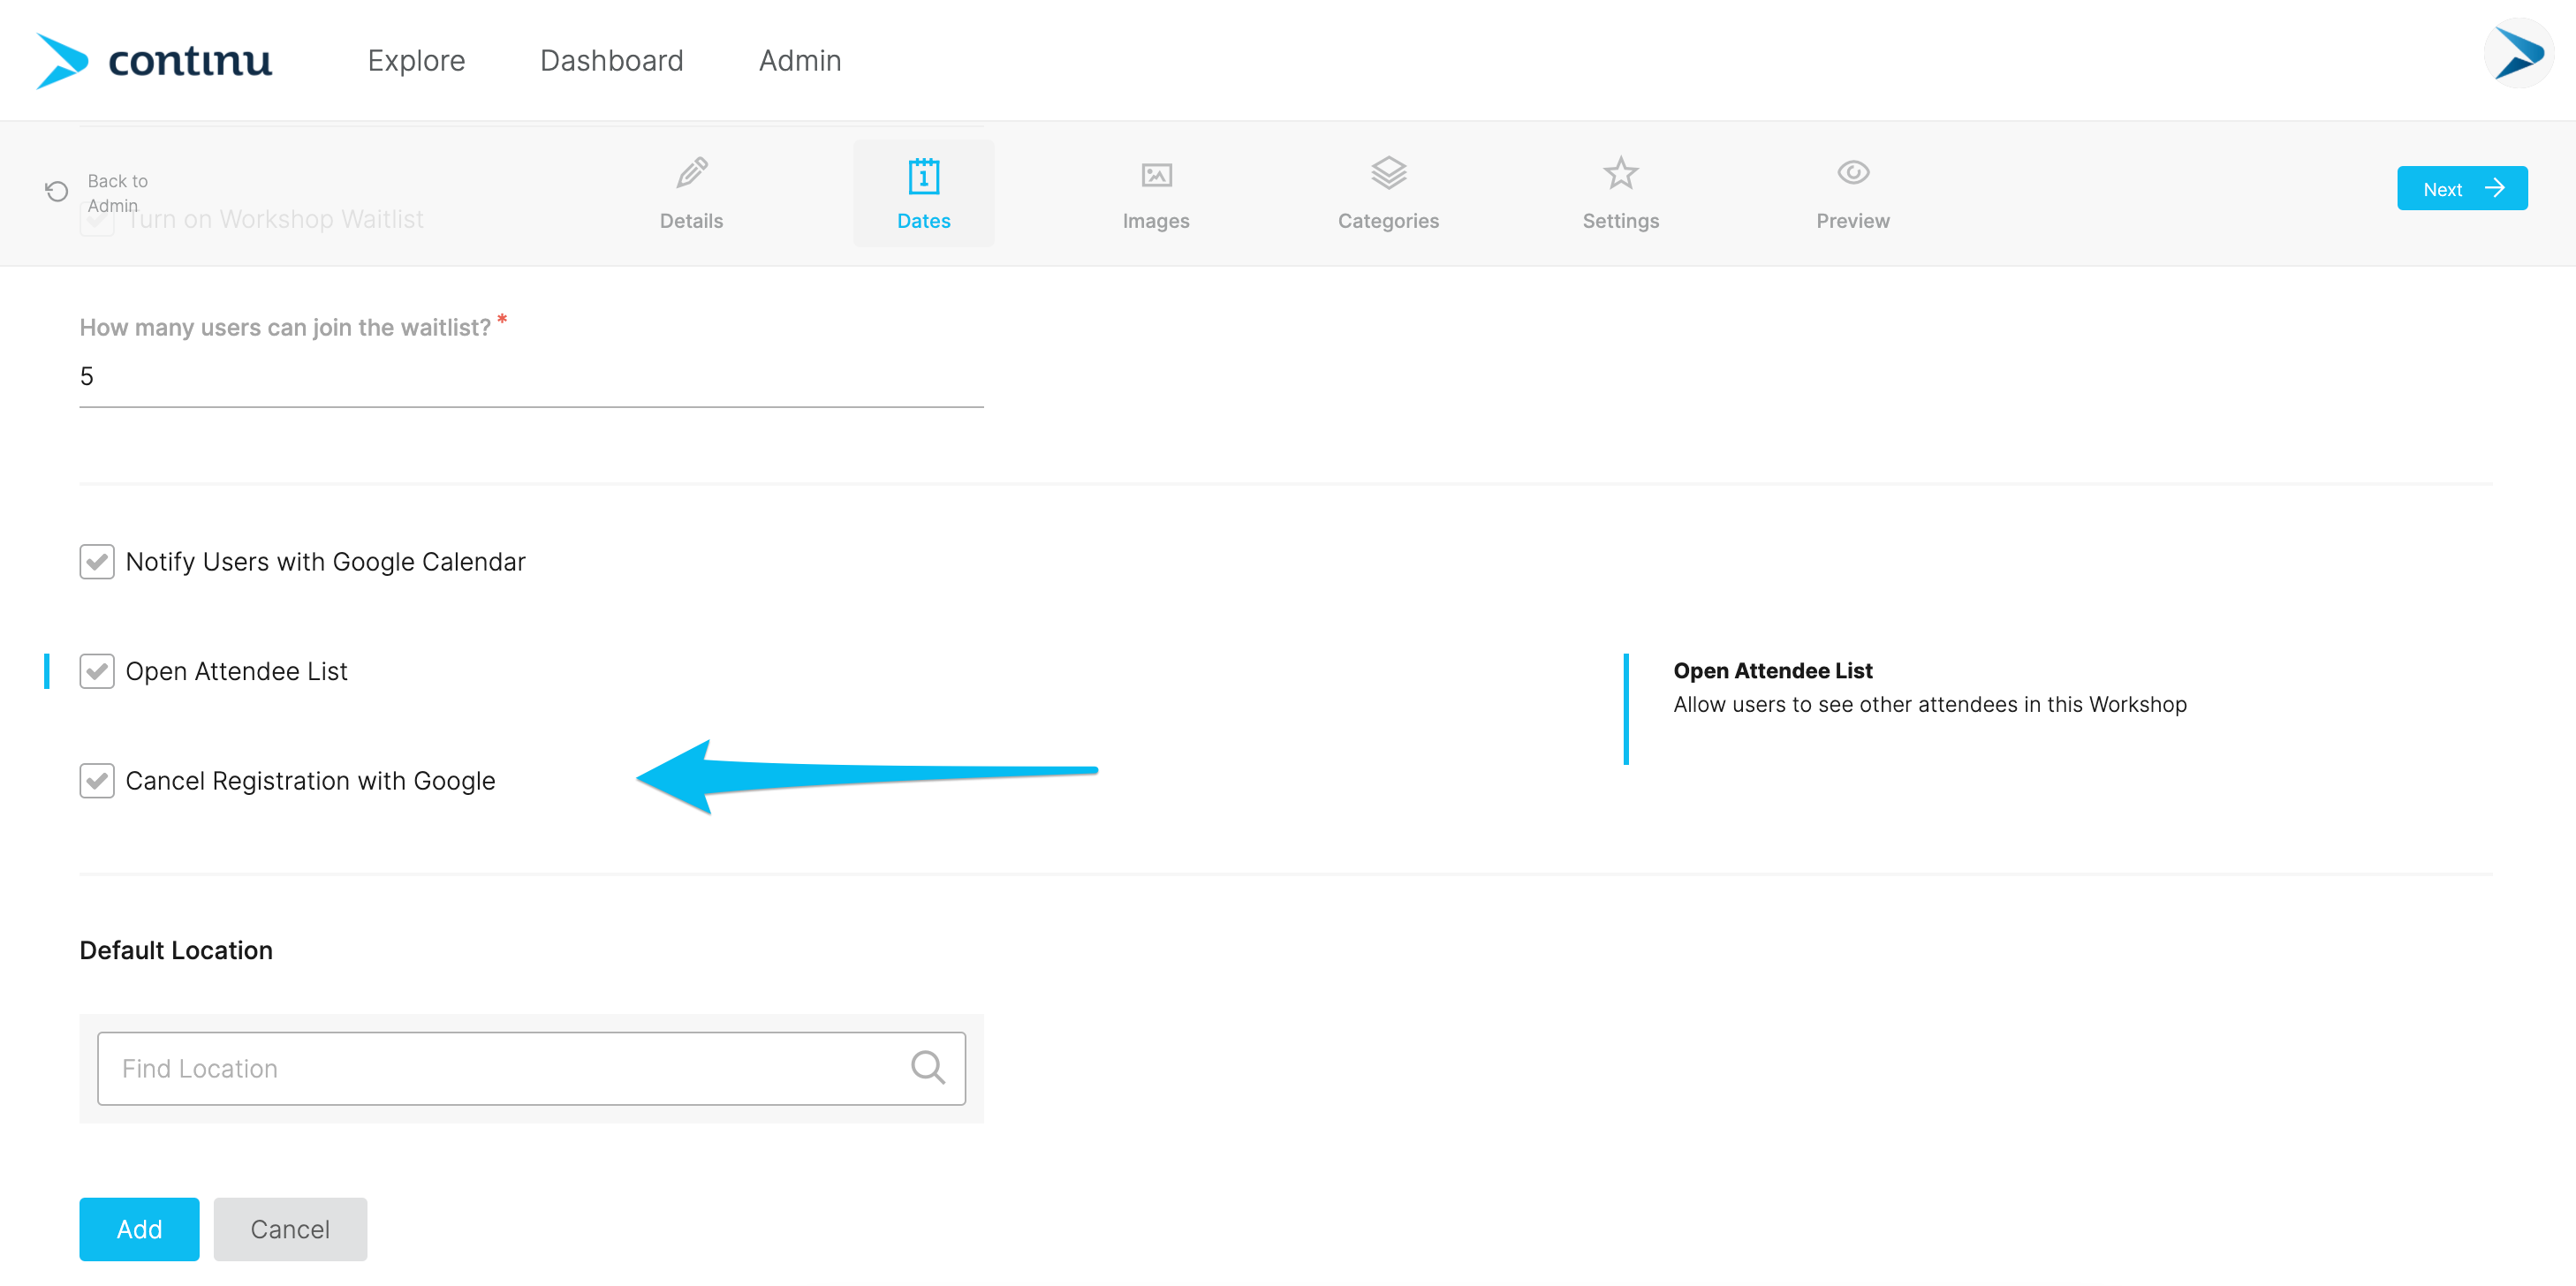Viewport: 2576px width, 1286px height.
Task: Open the Admin menu
Action: (x=799, y=61)
